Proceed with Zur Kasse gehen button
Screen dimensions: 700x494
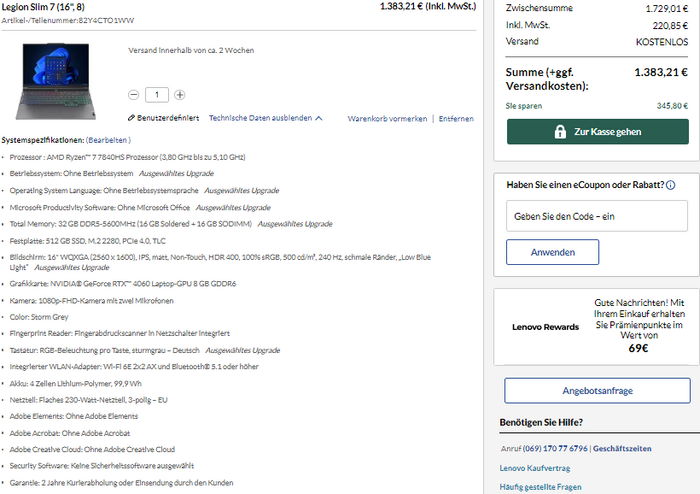click(x=597, y=132)
